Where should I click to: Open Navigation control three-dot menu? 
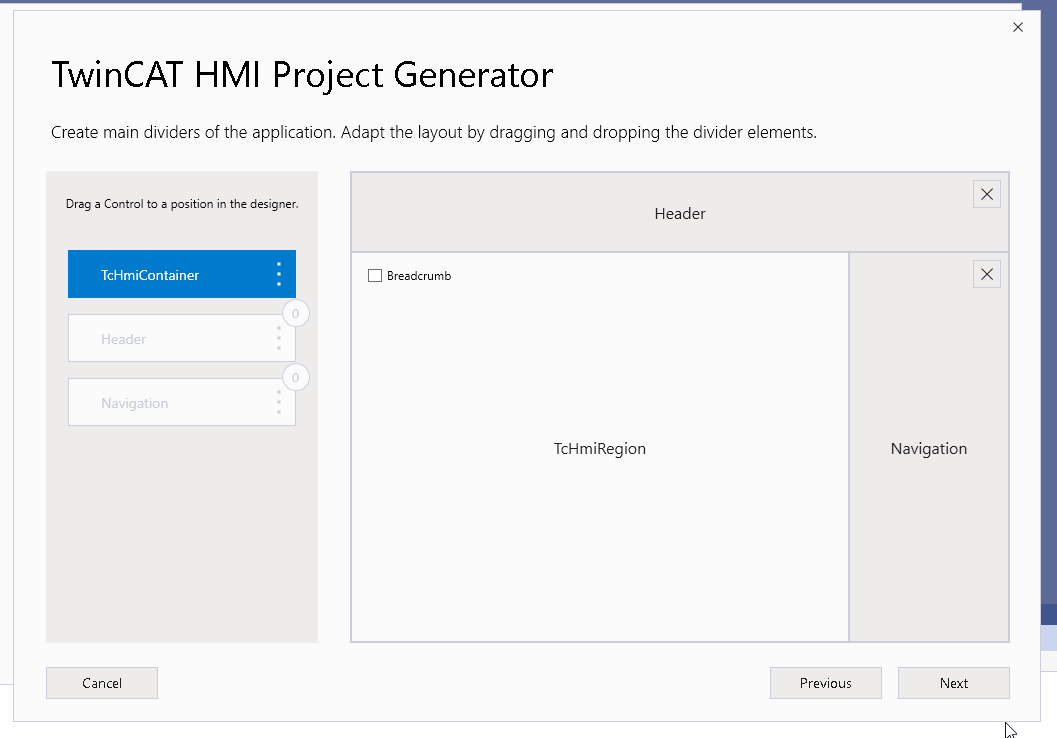click(278, 402)
